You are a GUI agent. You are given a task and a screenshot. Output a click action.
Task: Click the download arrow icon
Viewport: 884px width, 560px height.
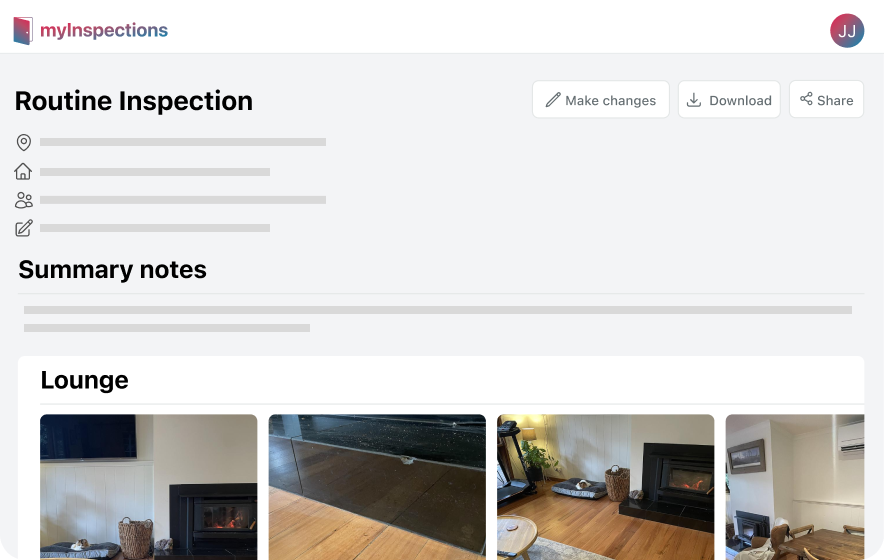pyautogui.click(x=694, y=100)
